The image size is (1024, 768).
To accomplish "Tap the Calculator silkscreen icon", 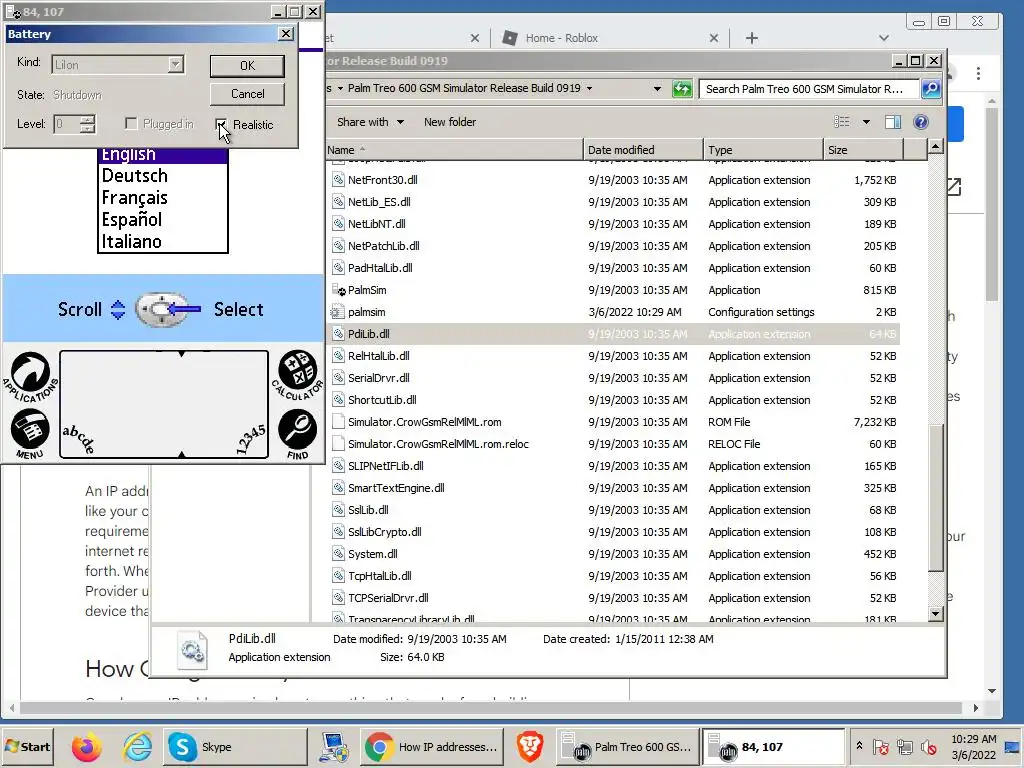I will click(297, 375).
